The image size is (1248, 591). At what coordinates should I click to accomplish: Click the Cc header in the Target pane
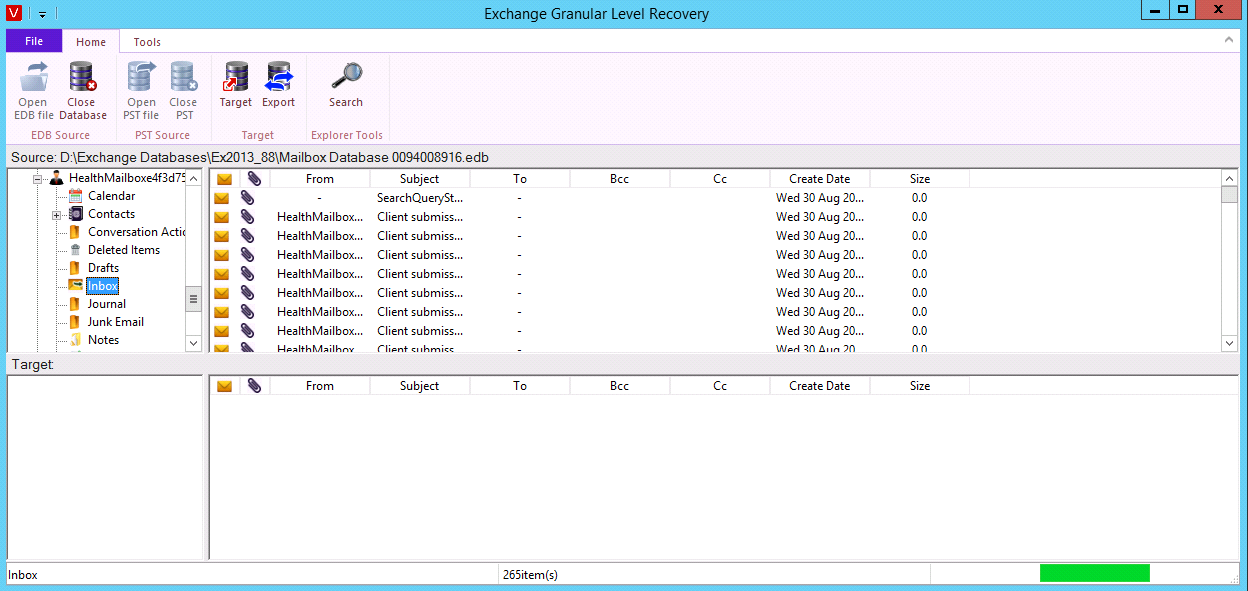pyautogui.click(x=720, y=386)
